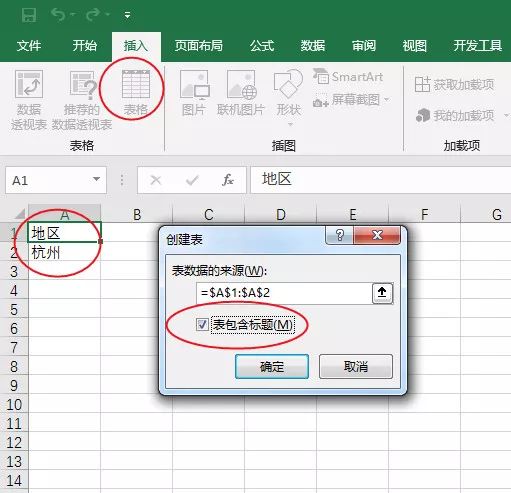This screenshot has height=493, width=511.
Task: Click the cancel X in formula bar
Action: [156, 180]
